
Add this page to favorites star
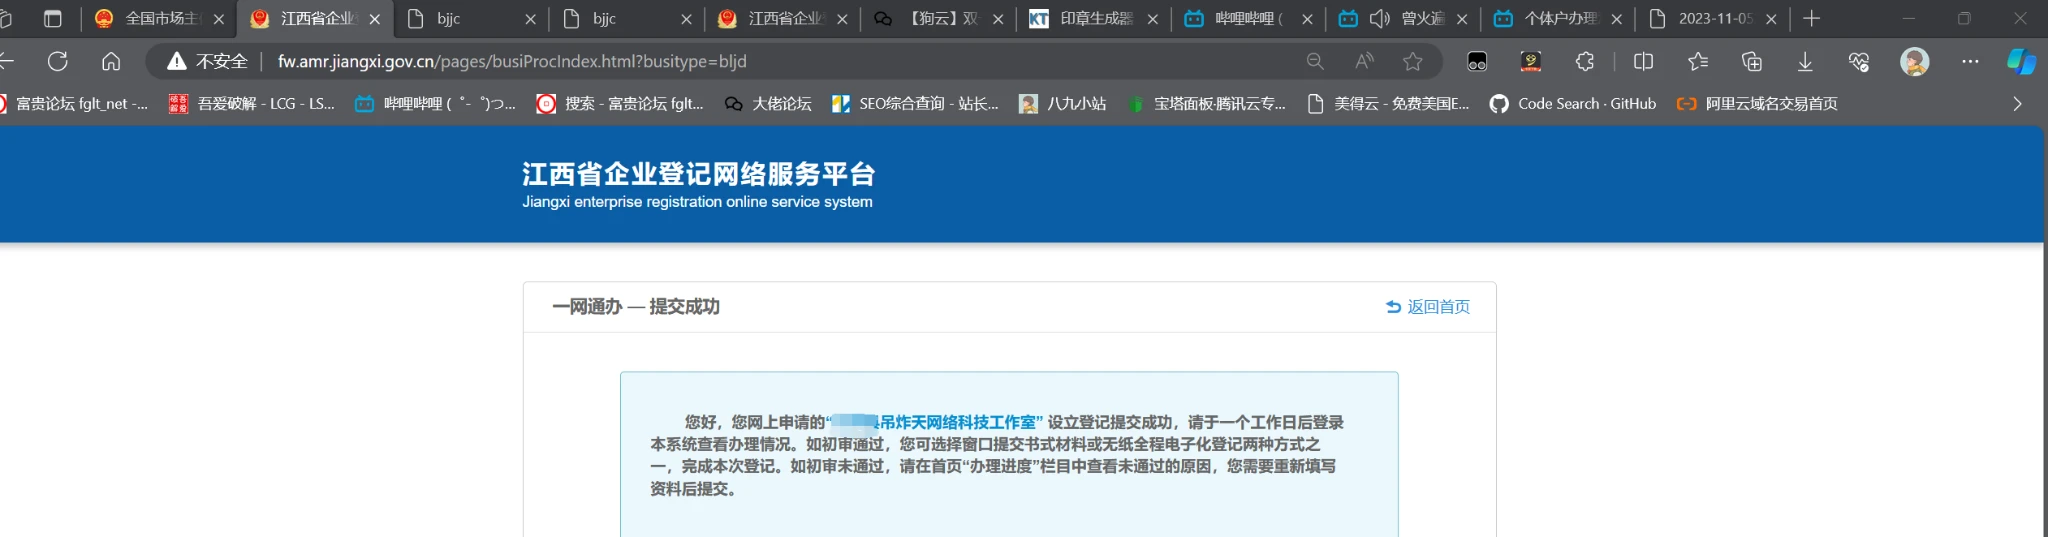pyautogui.click(x=1412, y=61)
